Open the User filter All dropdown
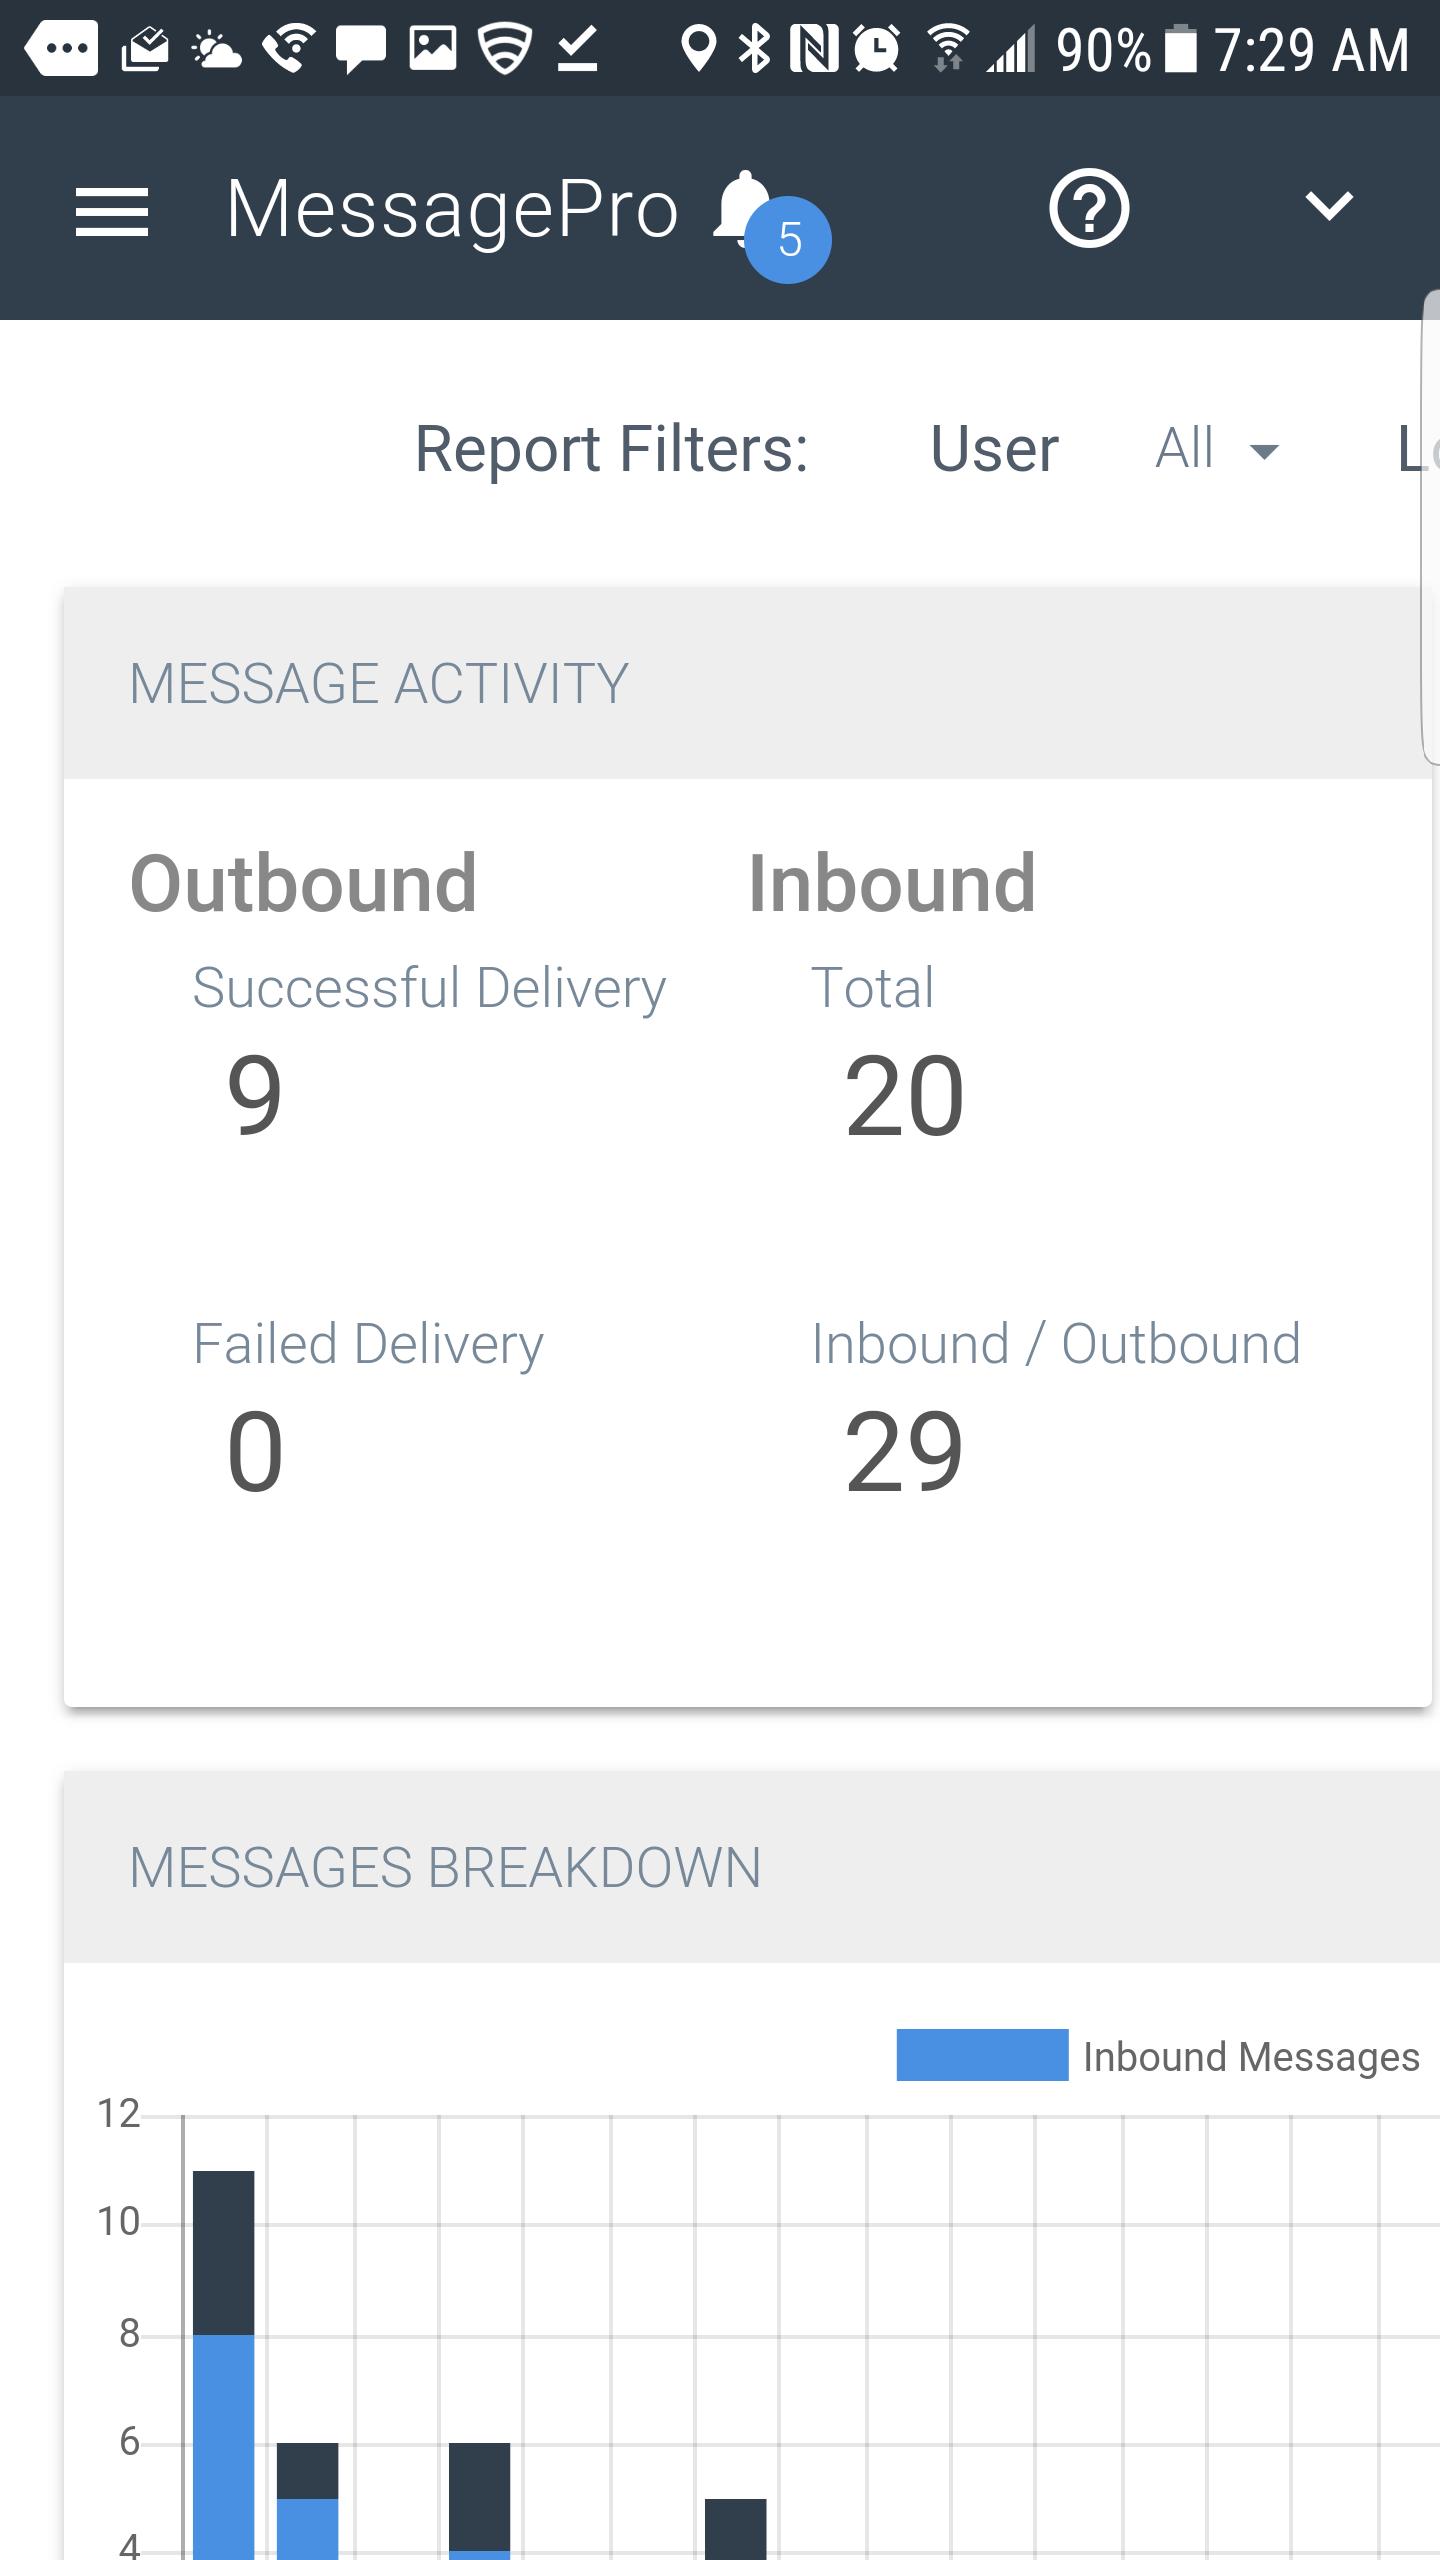Screen dimensions: 1440x2560 pyautogui.click(x=1216, y=449)
